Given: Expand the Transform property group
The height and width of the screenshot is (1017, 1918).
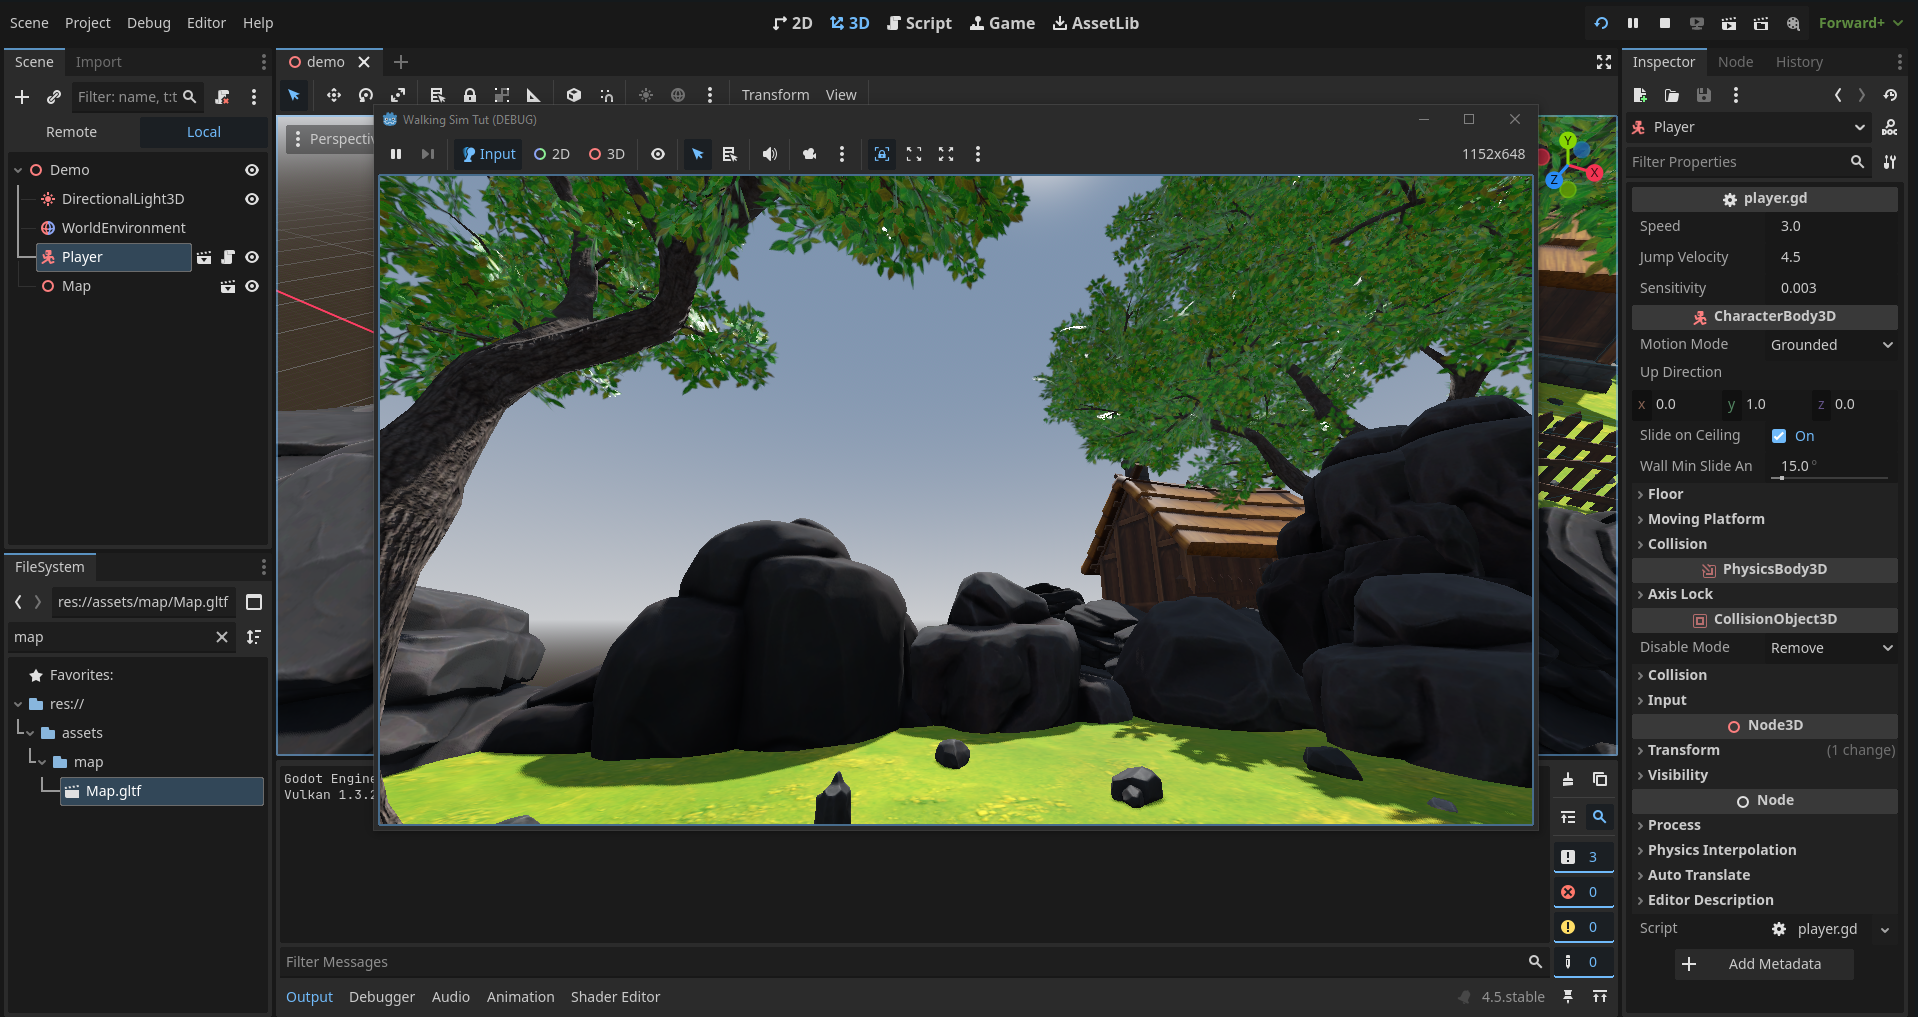Looking at the screenshot, I should pyautogui.click(x=1683, y=750).
